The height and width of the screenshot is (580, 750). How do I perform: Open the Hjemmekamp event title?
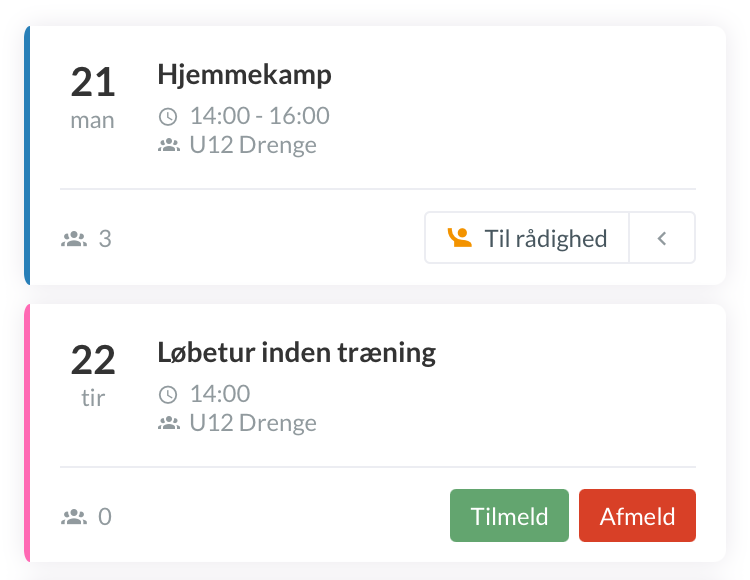coord(244,75)
